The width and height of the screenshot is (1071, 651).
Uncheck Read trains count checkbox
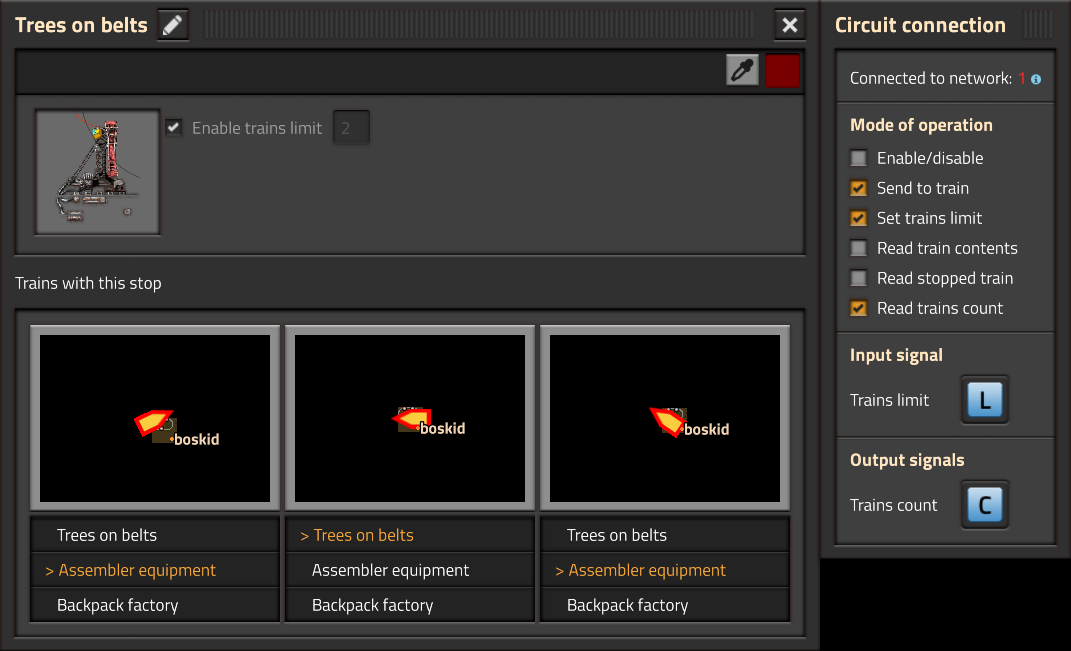click(858, 308)
